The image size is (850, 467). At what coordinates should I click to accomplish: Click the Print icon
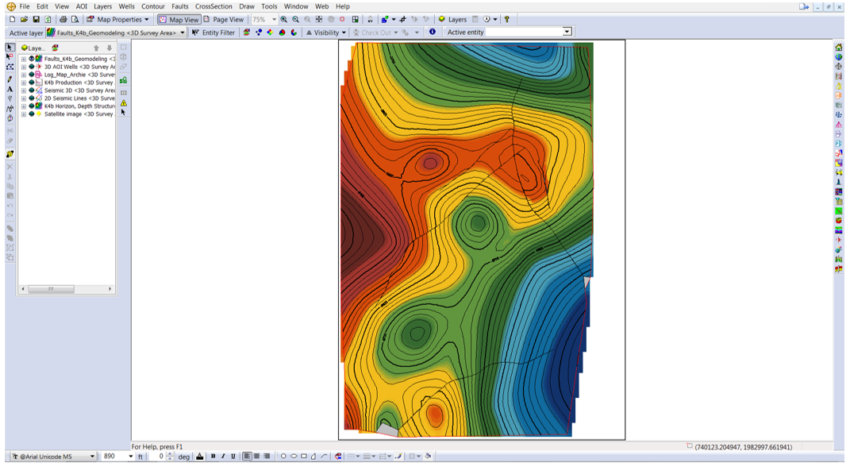click(63, 20)
